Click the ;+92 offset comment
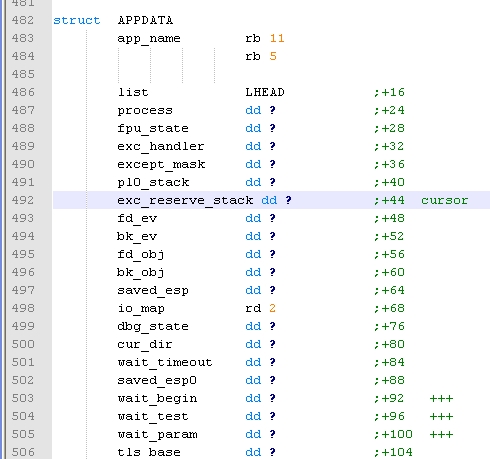Screen dimensions: 490x459 389,398
